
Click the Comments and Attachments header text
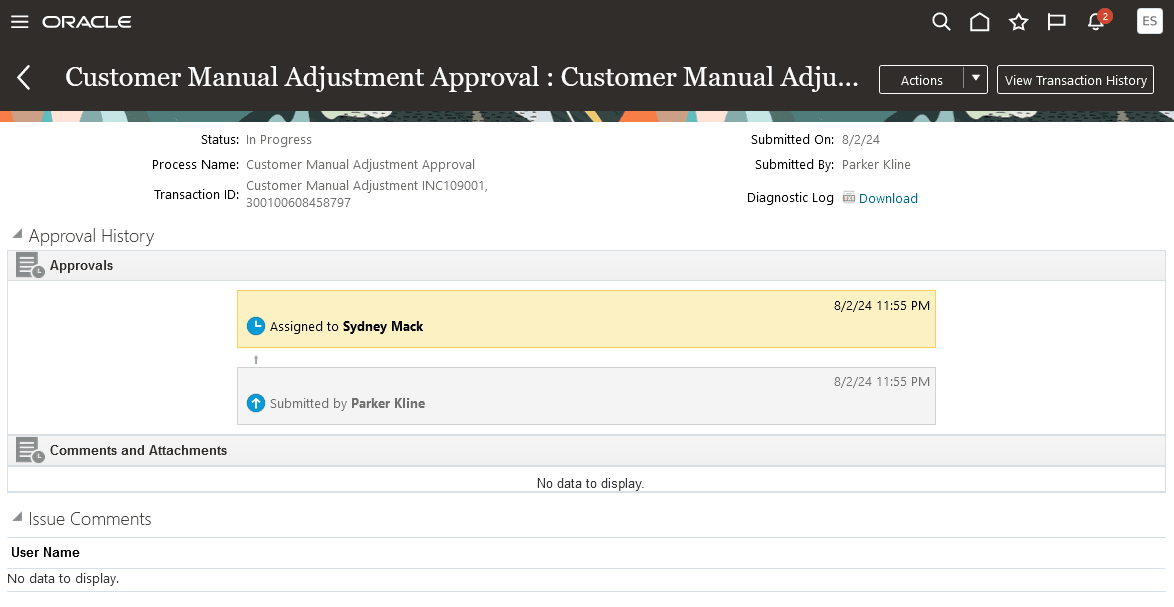point(139,451)
